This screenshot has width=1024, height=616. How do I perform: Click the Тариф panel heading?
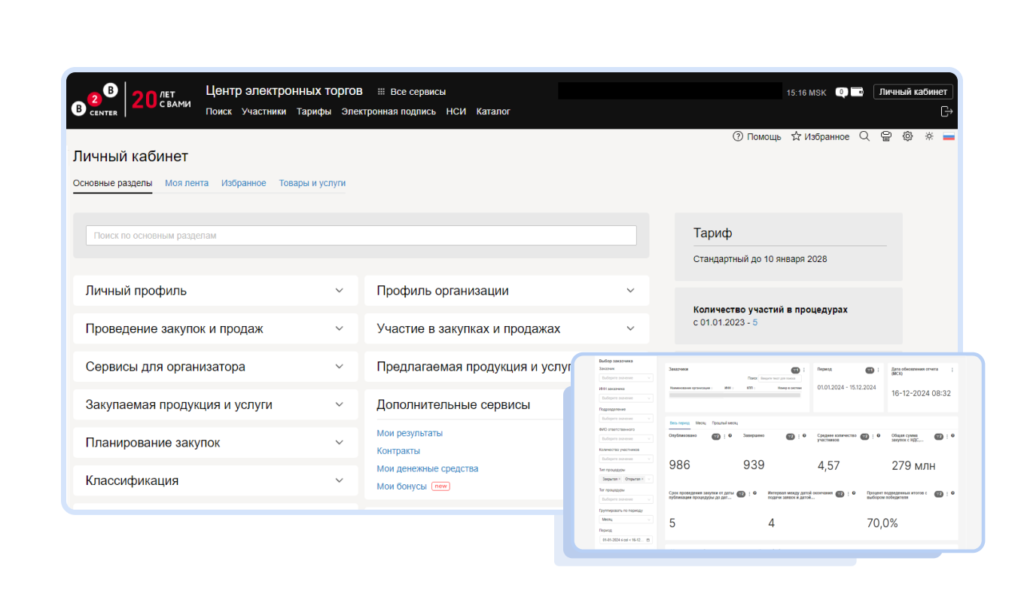[x=712, y=233]
